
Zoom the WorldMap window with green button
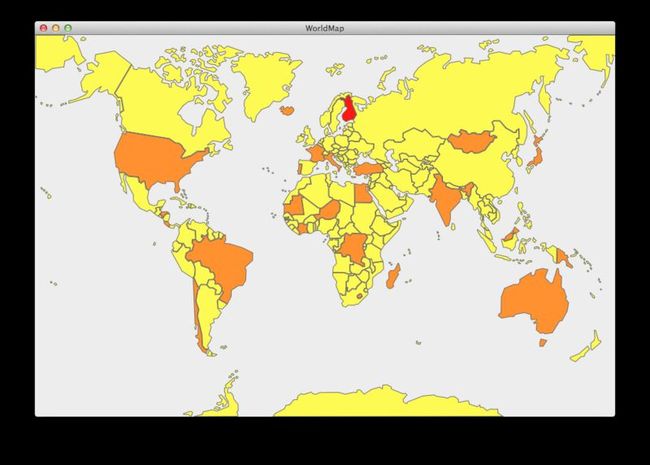pos(68,28)
